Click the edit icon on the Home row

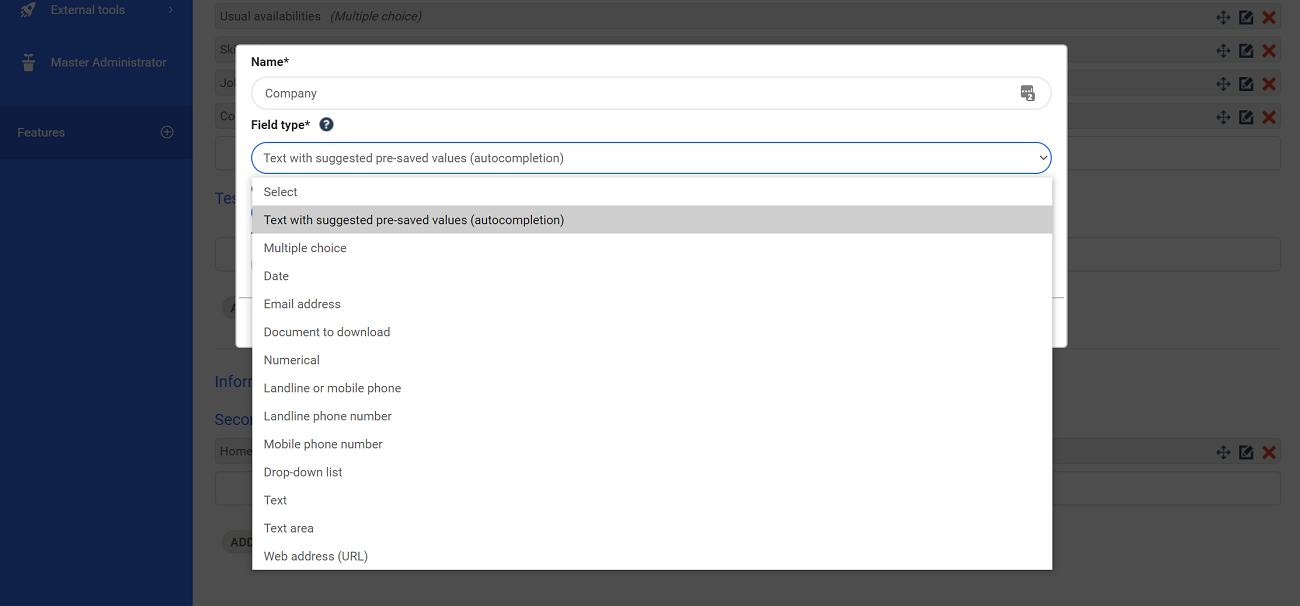pyautogui.click(x=1245, y=451)
